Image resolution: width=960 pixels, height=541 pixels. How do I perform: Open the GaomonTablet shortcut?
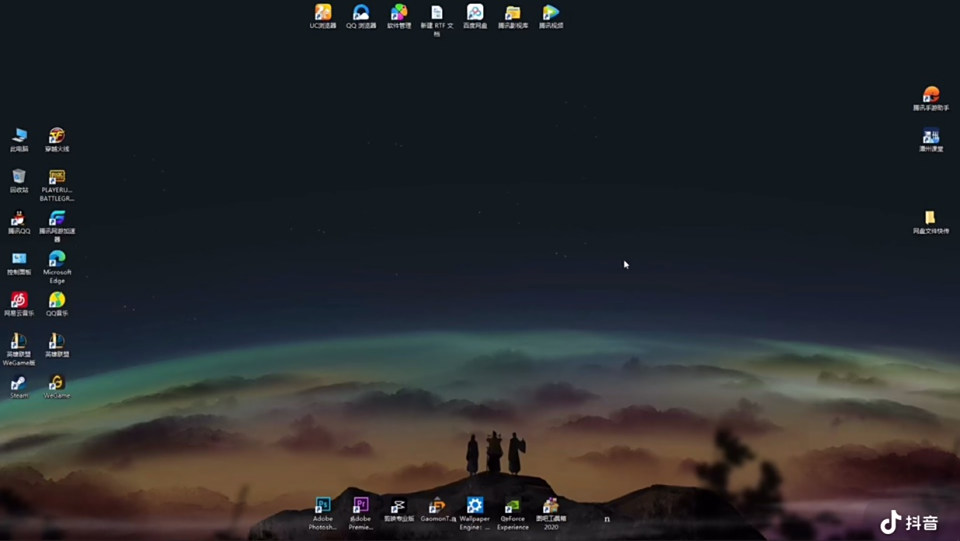[x=437, y=509]
